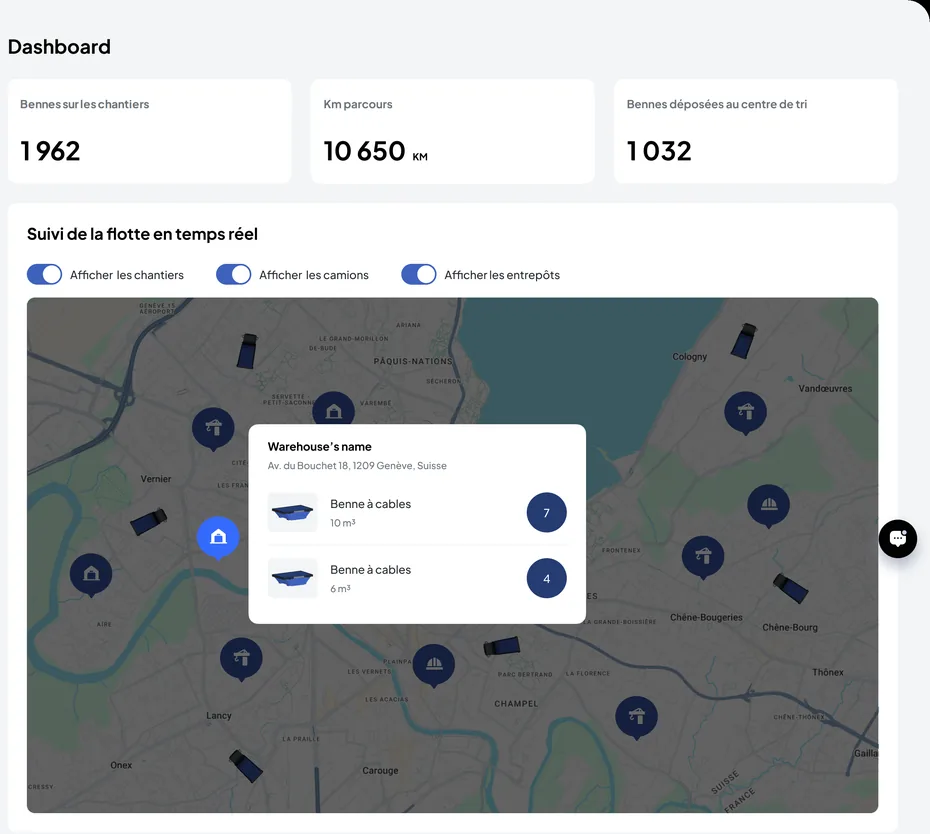The width and height of the screenshot is (930, 834).
Task: Select the truck right of Onex
Action: tap(246, 766)
